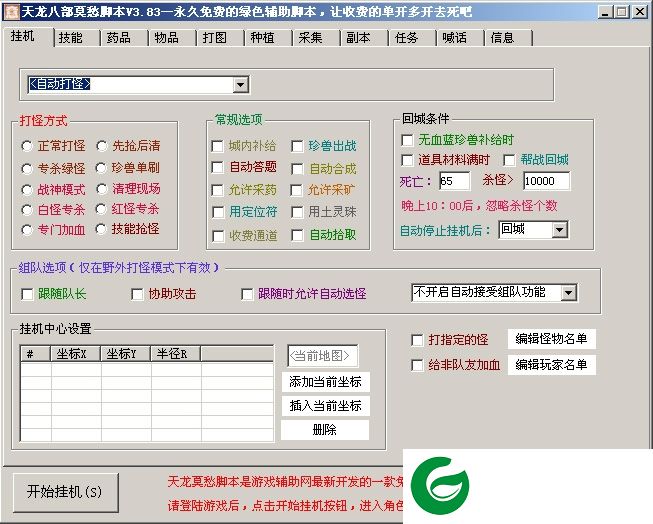This screenshot has width=653, height=524.
Task: Enable 帮战回城 checkbox
Action: 509,160
